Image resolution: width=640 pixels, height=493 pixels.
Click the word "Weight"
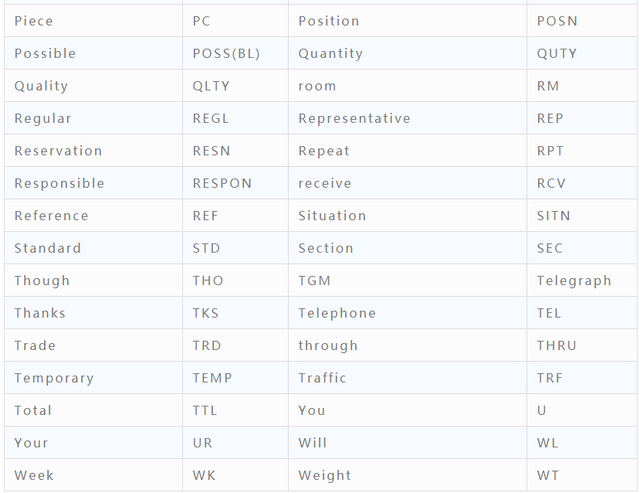pos(324,476)
